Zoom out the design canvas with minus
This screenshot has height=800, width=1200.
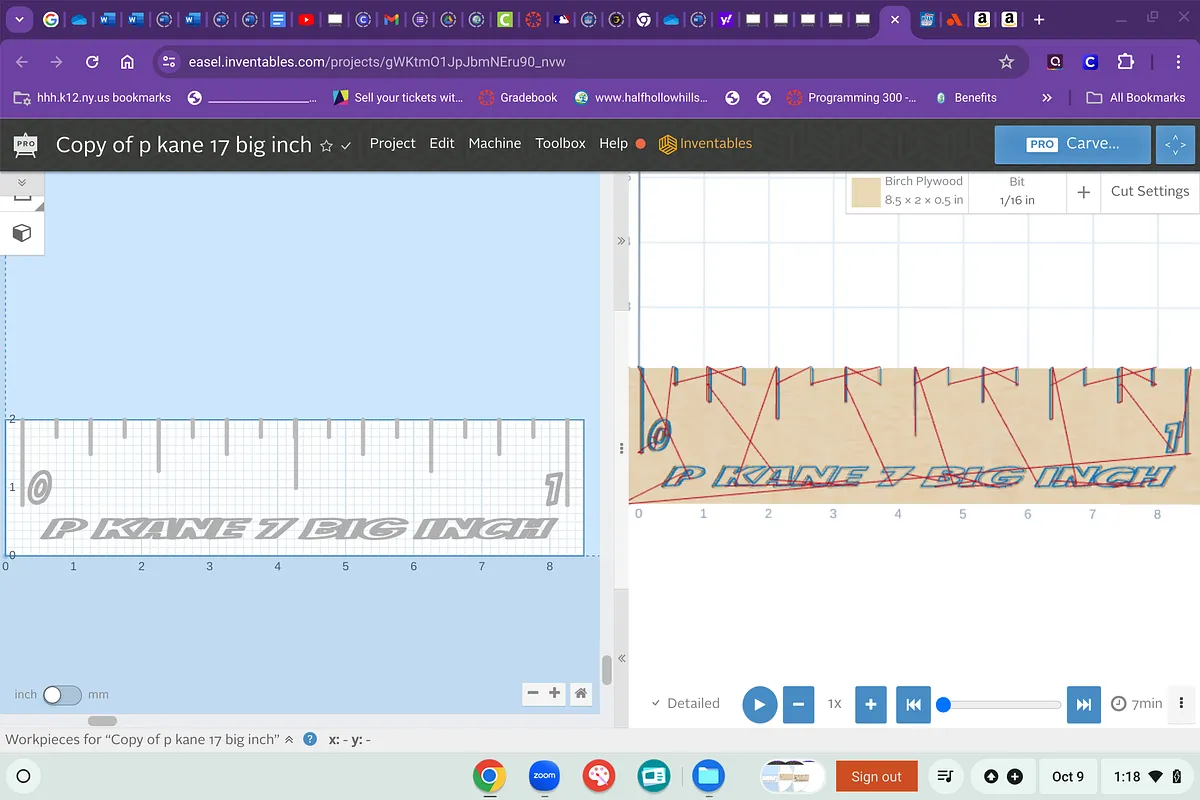pos(533,693)
